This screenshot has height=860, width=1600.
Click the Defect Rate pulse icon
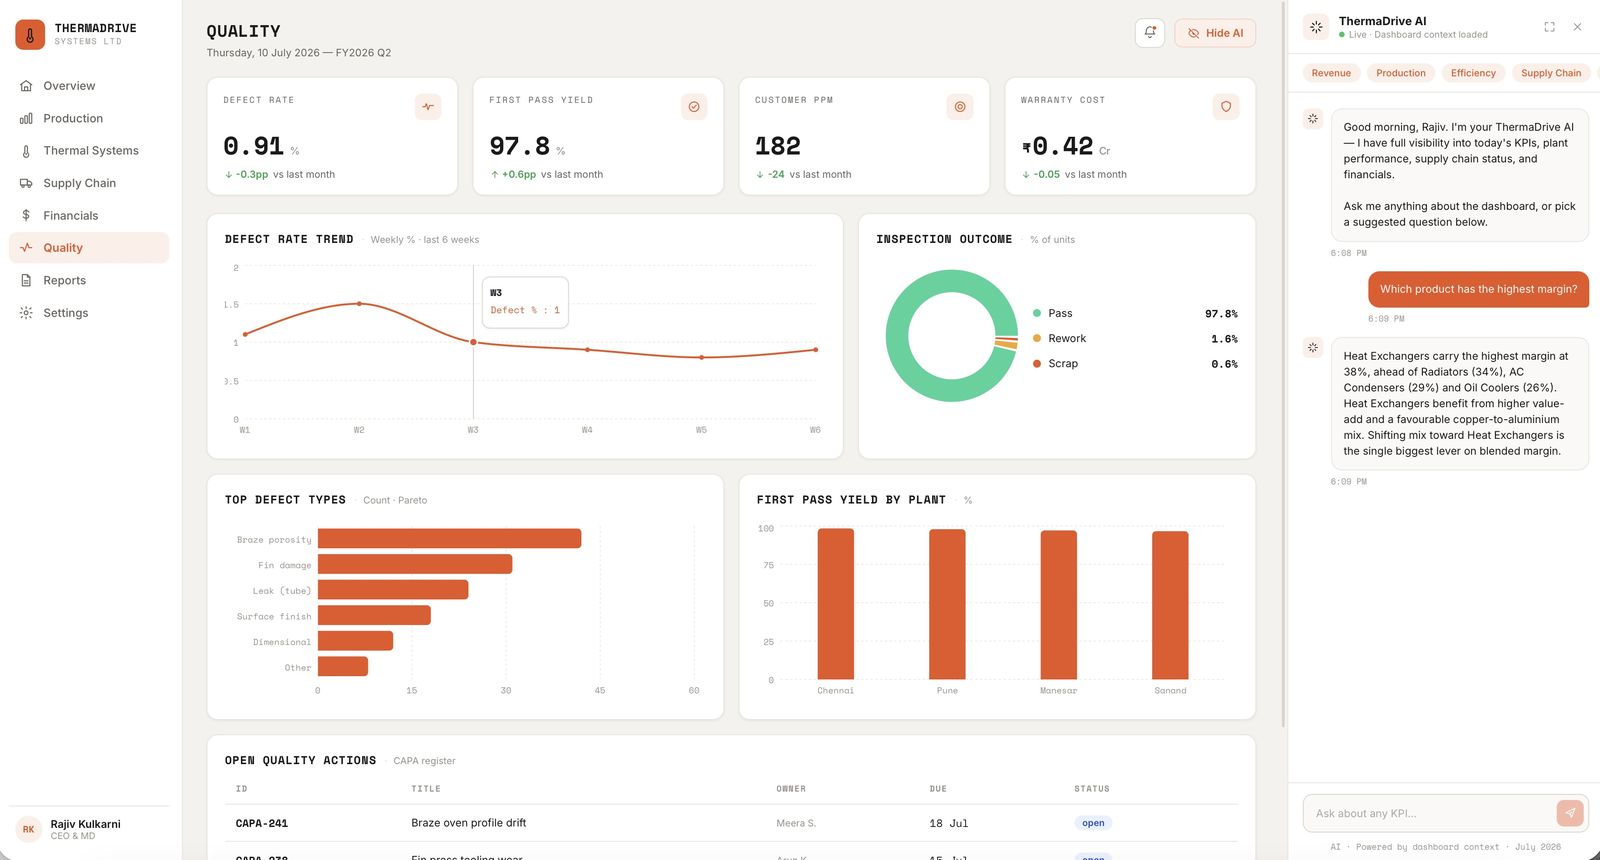click(x=428, y=107)
